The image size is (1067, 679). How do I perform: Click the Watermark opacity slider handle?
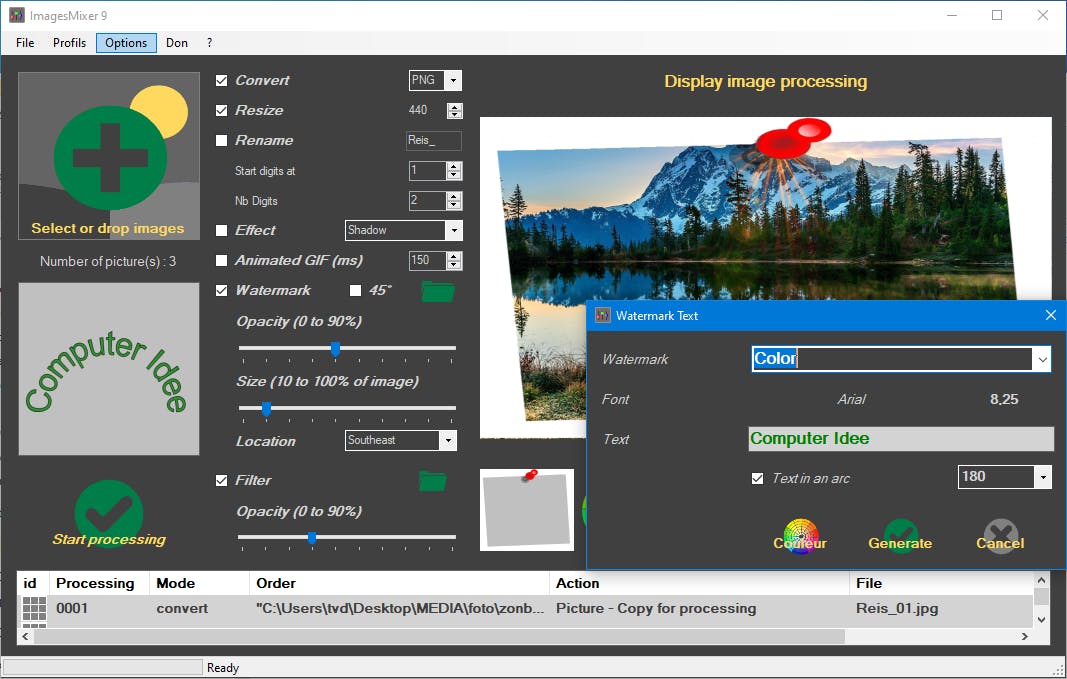tap(335, 349)
